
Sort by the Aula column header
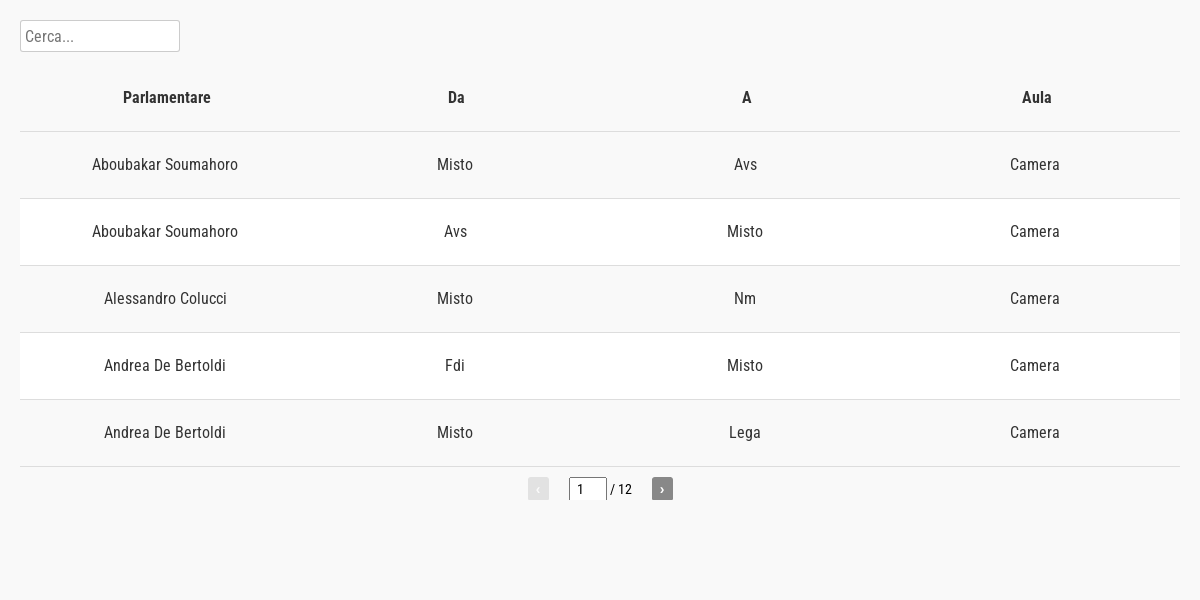click(1036, 98)
